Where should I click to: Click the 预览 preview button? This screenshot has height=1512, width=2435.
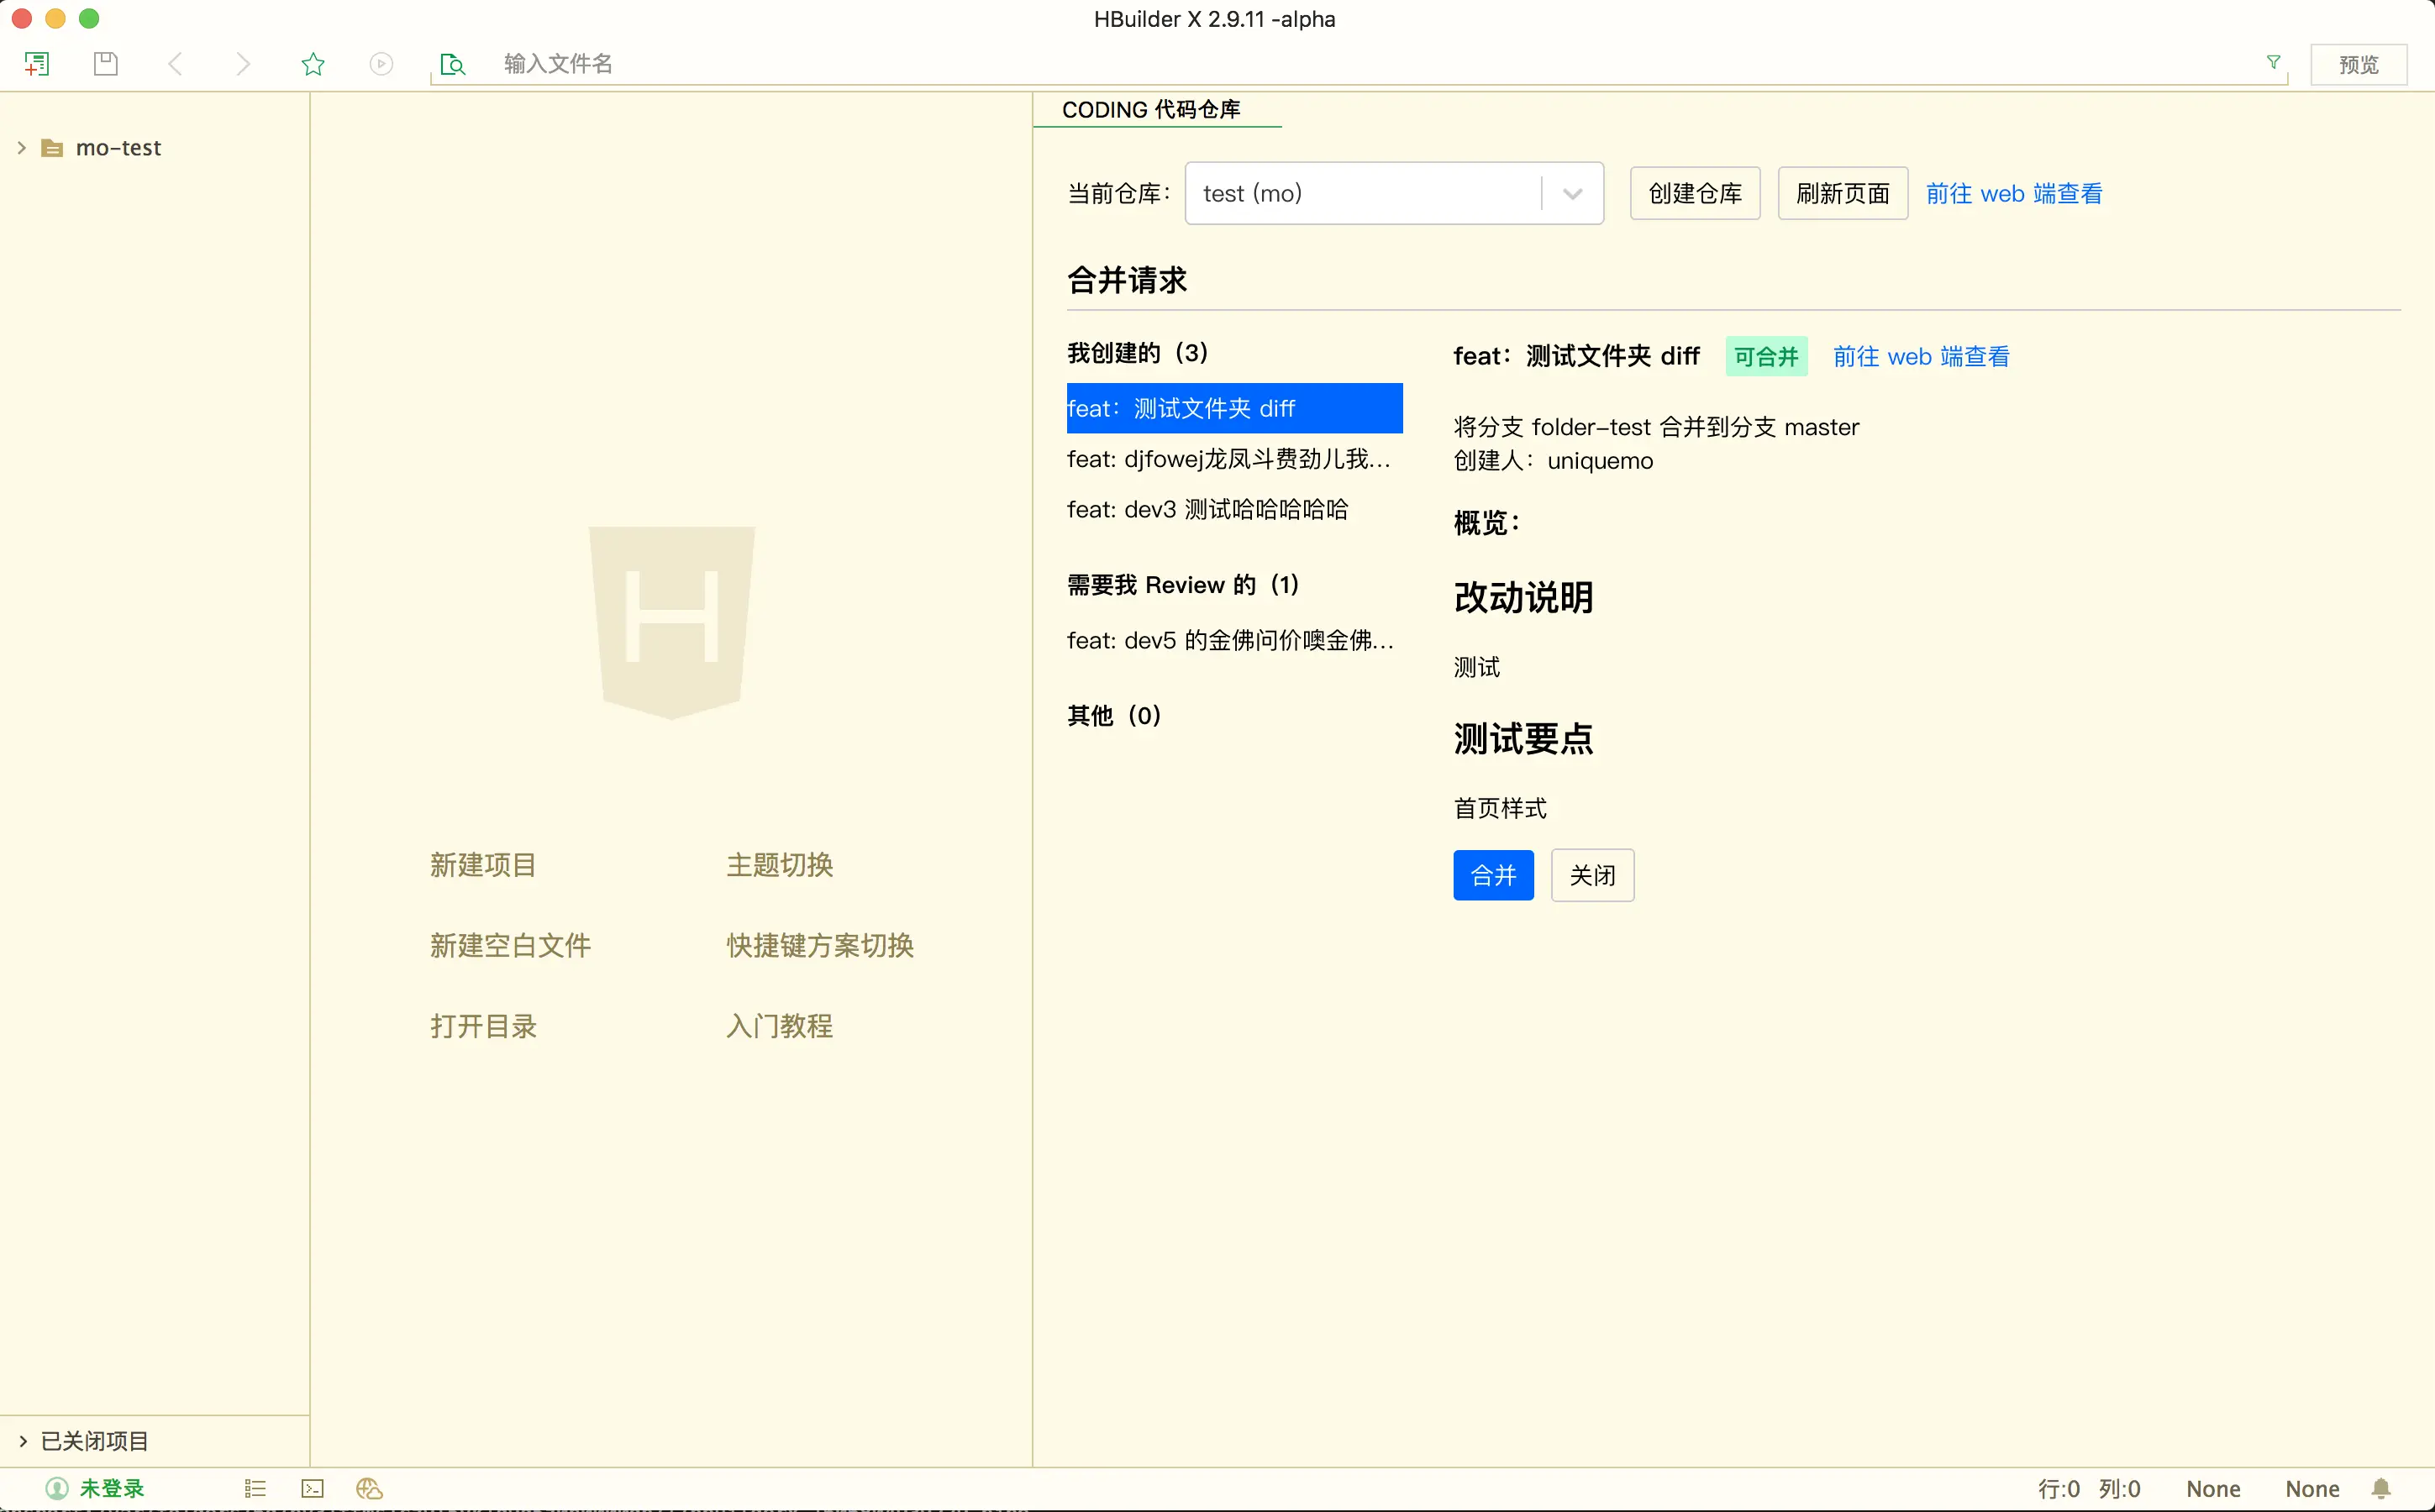(2358, 64)
